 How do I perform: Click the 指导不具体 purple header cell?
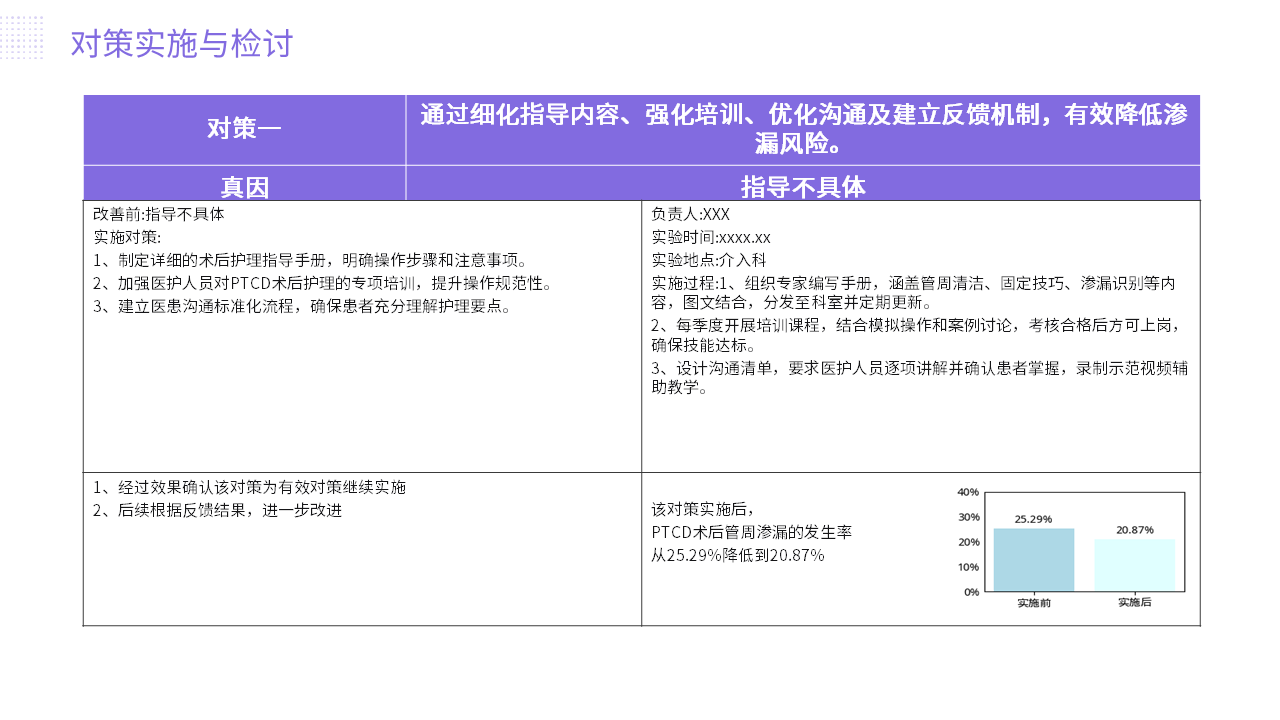coord(803,187)
